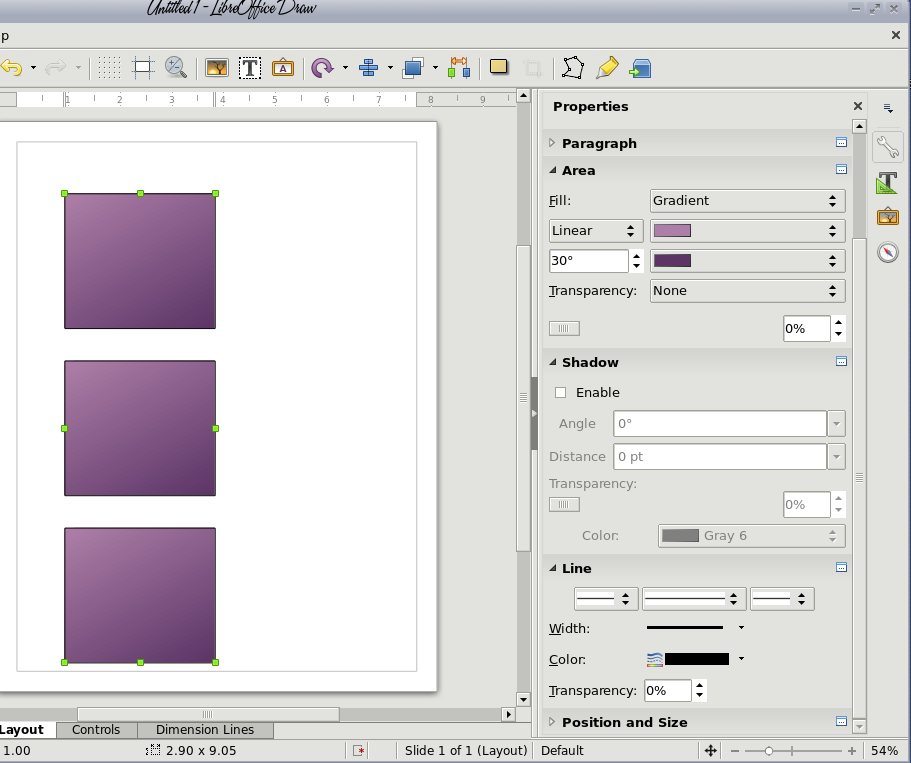This screenshot has width=911, height=763.
Task: Collapse the Line panel
Action: [x=553, y=568]
